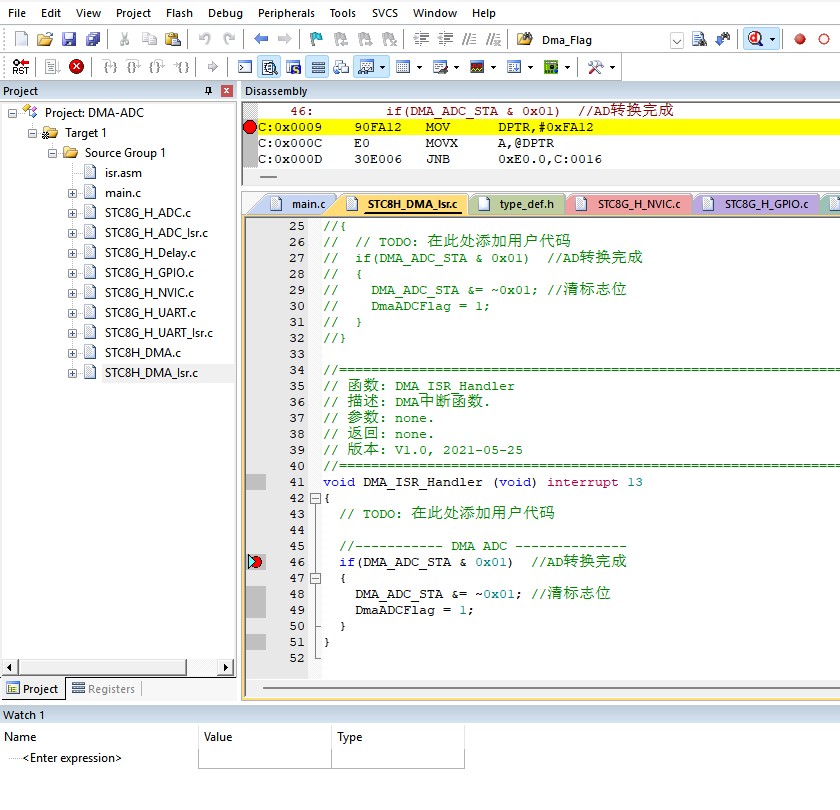Toggle Registers window icon in toolbar

(x=318, y=67)
